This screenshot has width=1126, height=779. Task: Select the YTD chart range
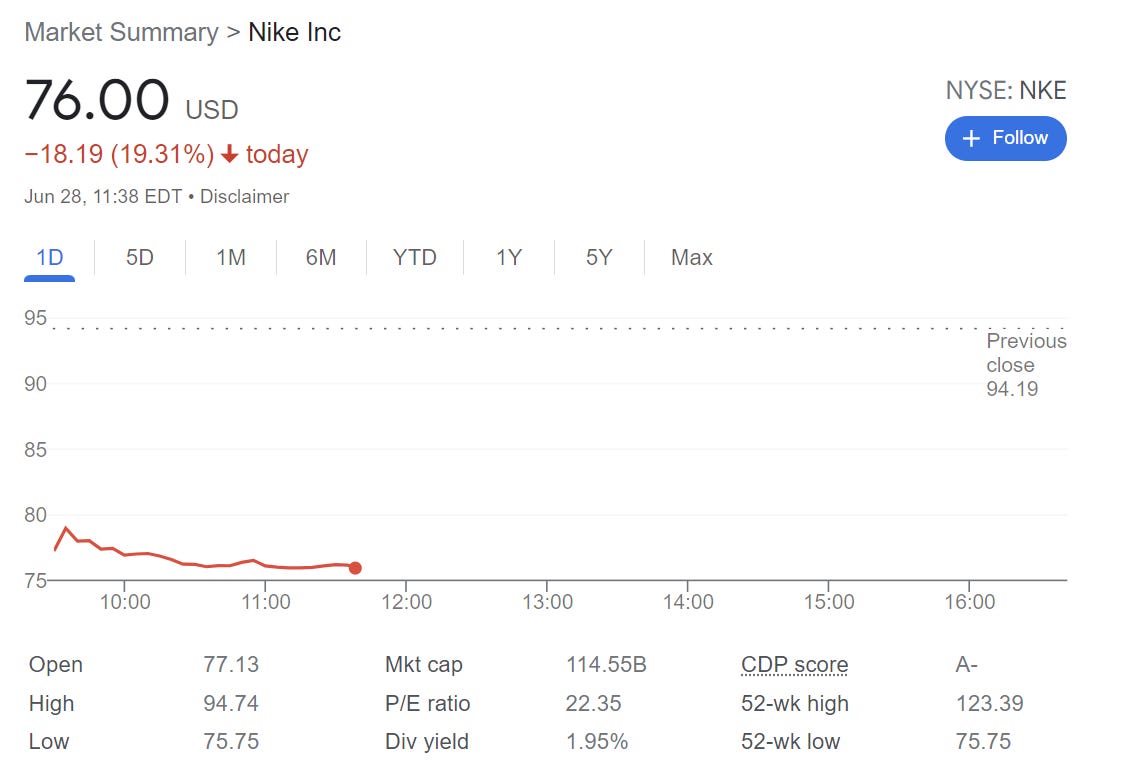415,258
